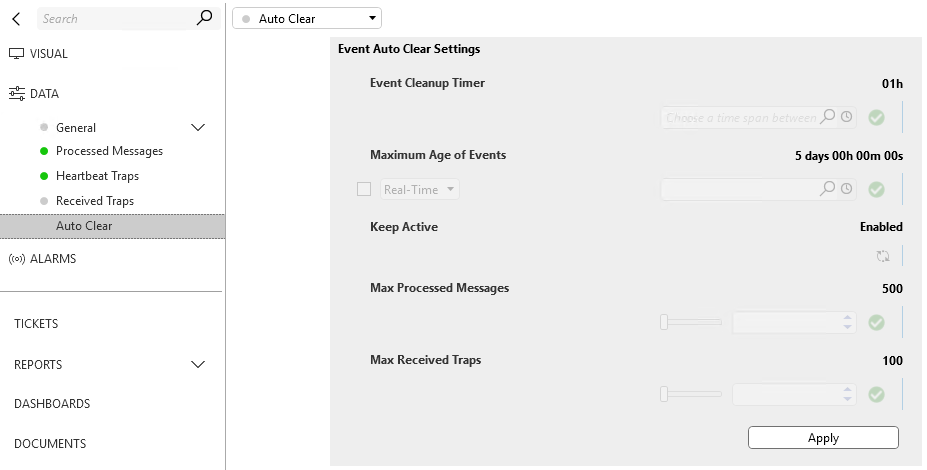Click the back arrow icon
The image size is (927, 470).
[17, 19]
